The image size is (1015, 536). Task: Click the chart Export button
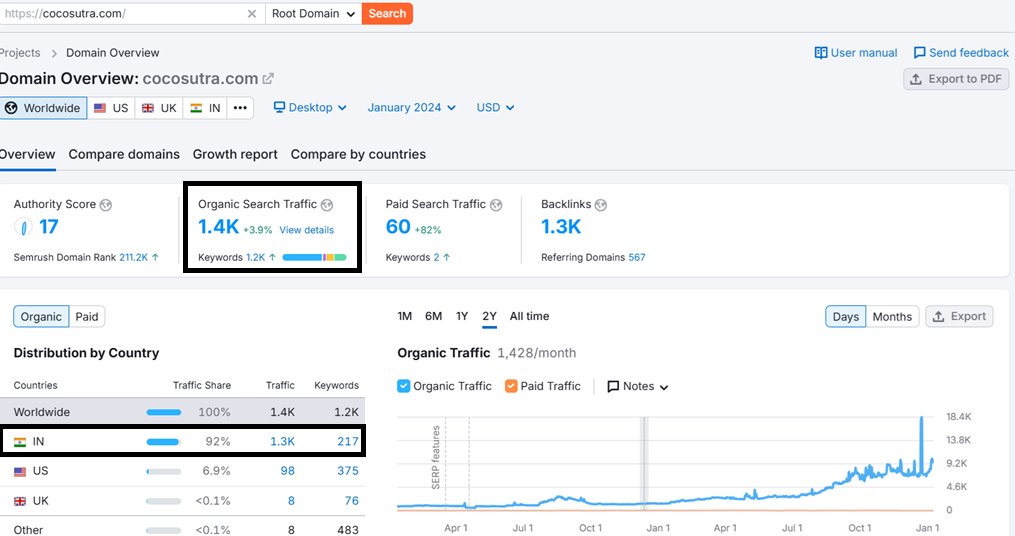pyautogui.click(x=959, y=317)
